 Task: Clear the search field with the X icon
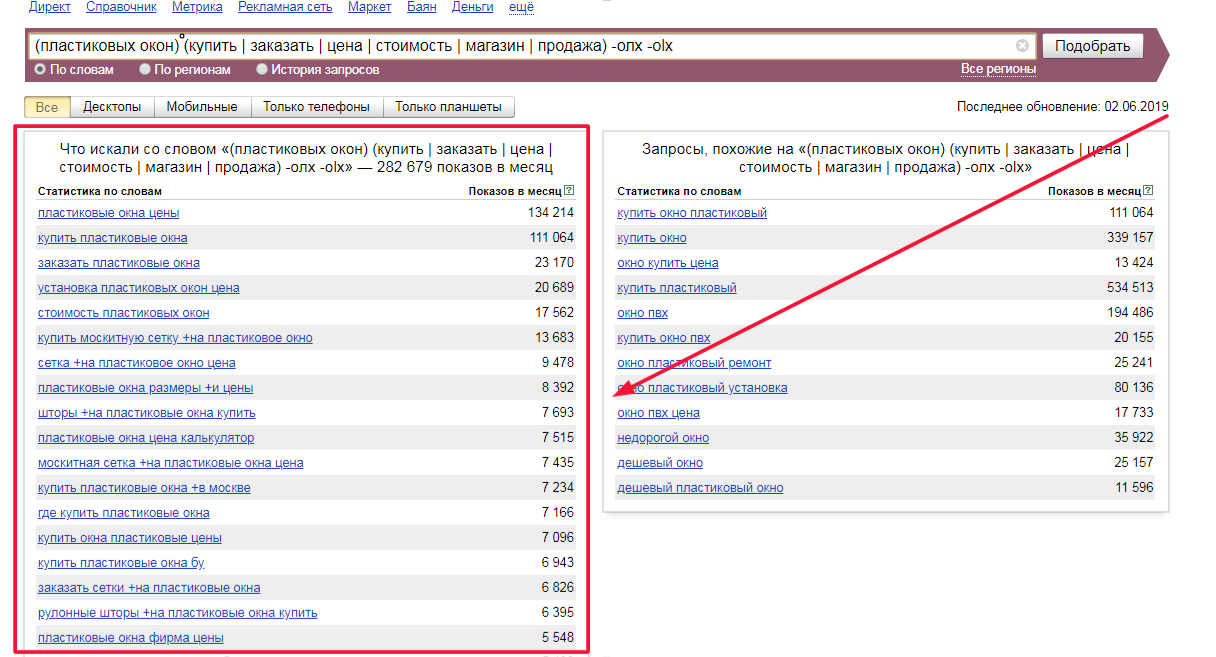(1022, 46)
